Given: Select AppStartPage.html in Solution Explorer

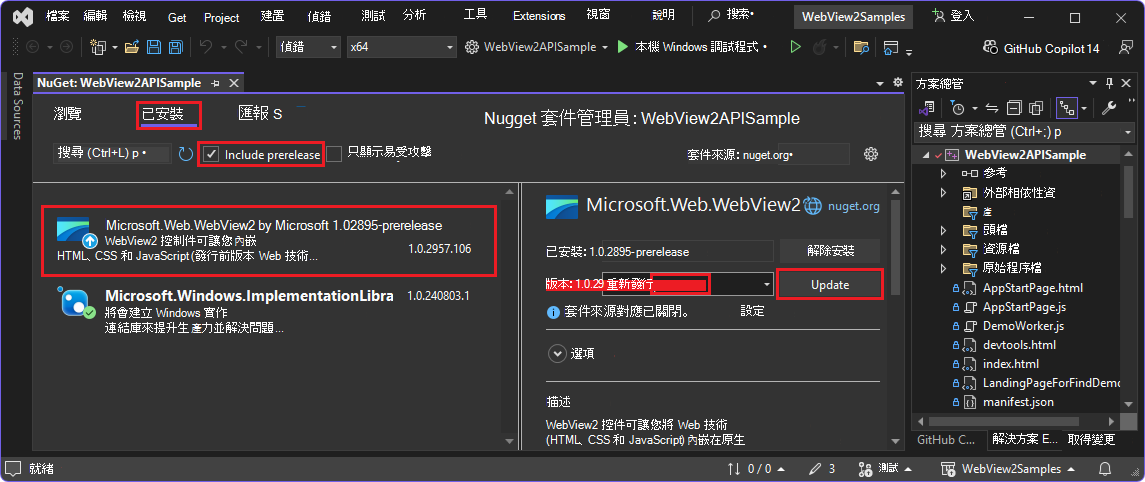Looking at the screenshot, I should [x=1033, y=288].
